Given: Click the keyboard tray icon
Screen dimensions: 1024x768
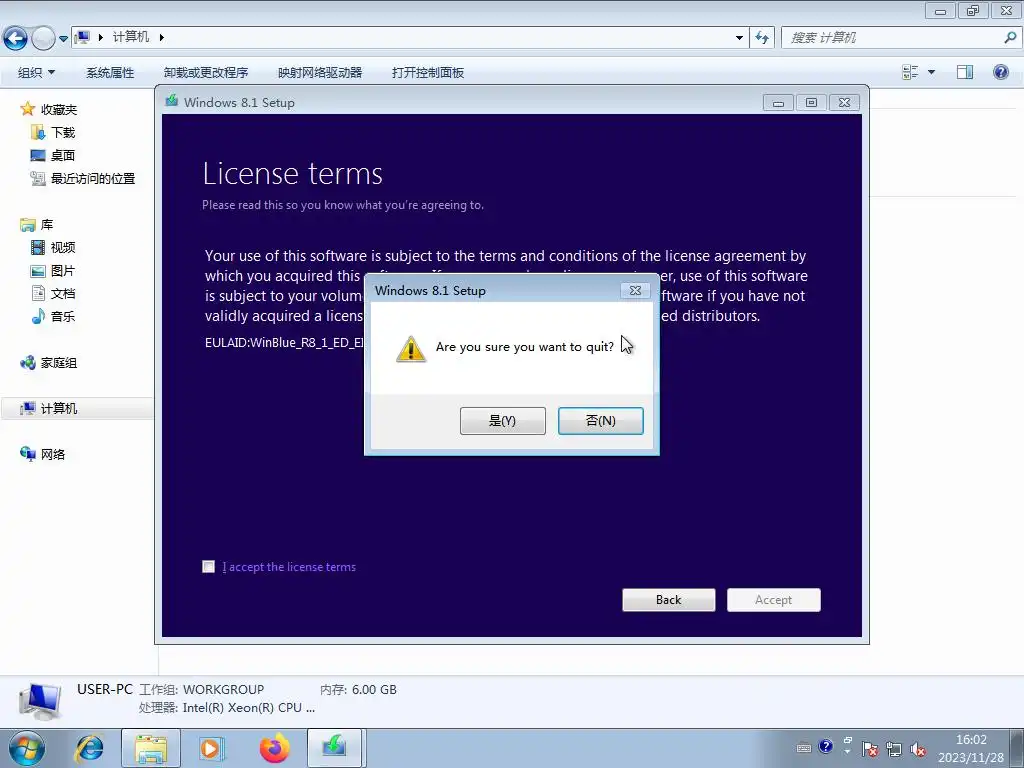Looking at the screenshot, I should [804, 748].
